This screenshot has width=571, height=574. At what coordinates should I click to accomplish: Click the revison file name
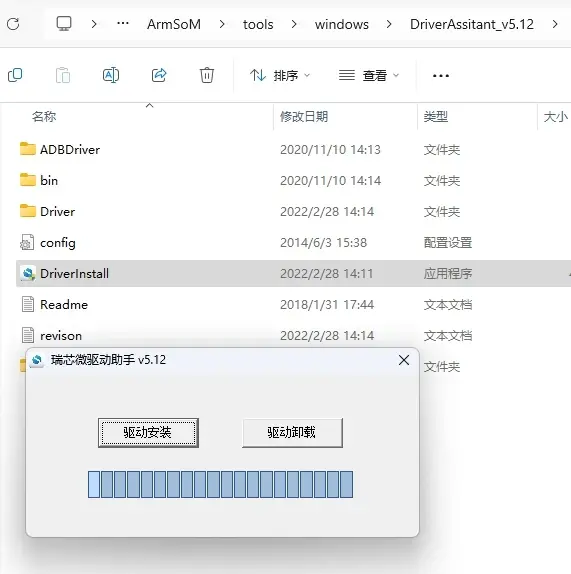(x=61, y=336)
